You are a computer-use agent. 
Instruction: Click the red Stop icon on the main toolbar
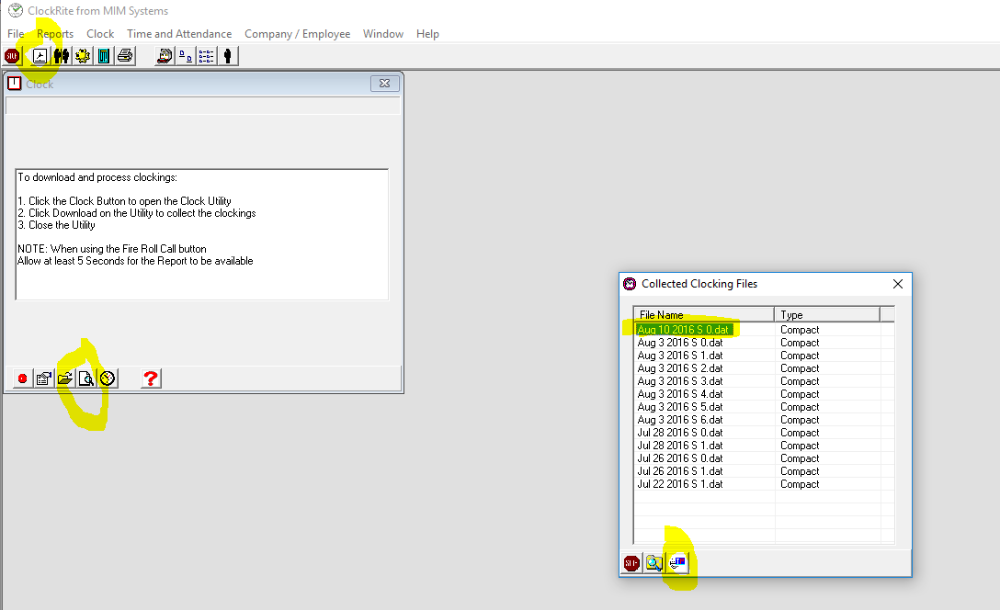[11, 55]
